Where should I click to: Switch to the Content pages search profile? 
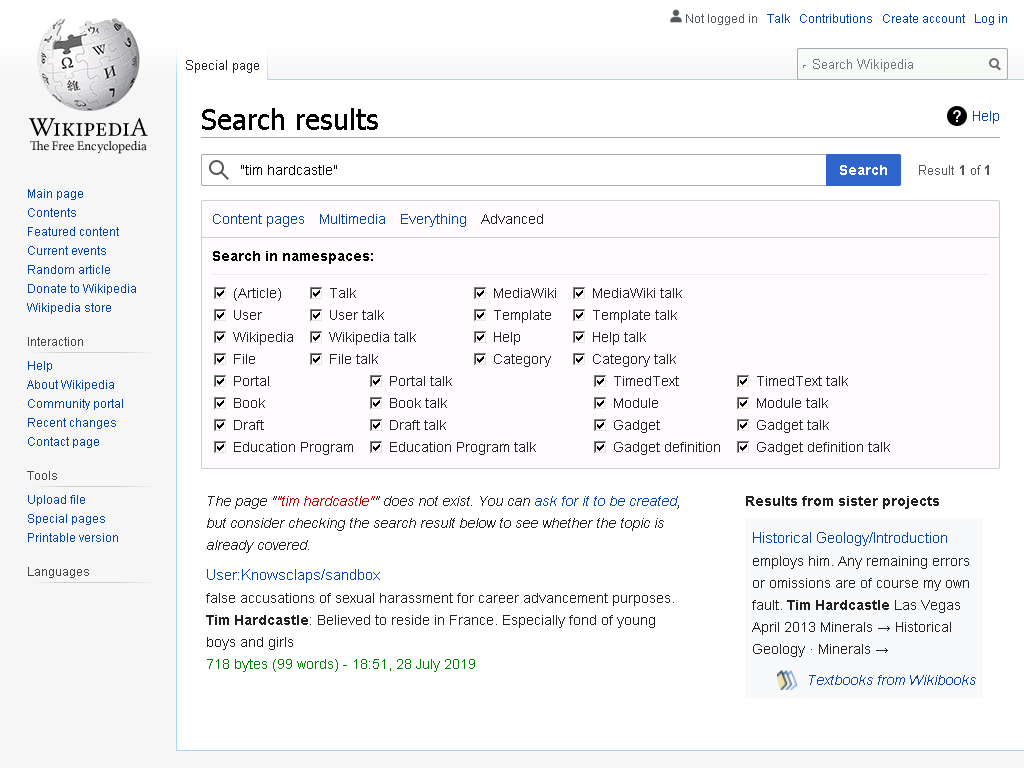(x=259, y=219)
